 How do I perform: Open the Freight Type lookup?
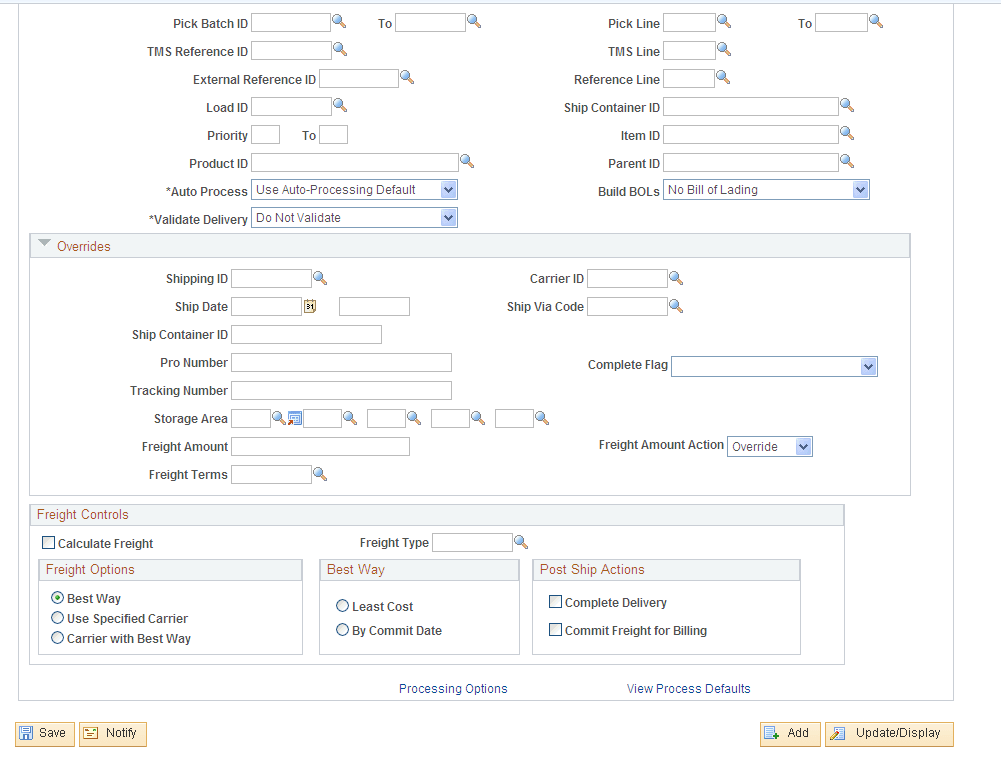pyautogui.click(x=520, y=541)
